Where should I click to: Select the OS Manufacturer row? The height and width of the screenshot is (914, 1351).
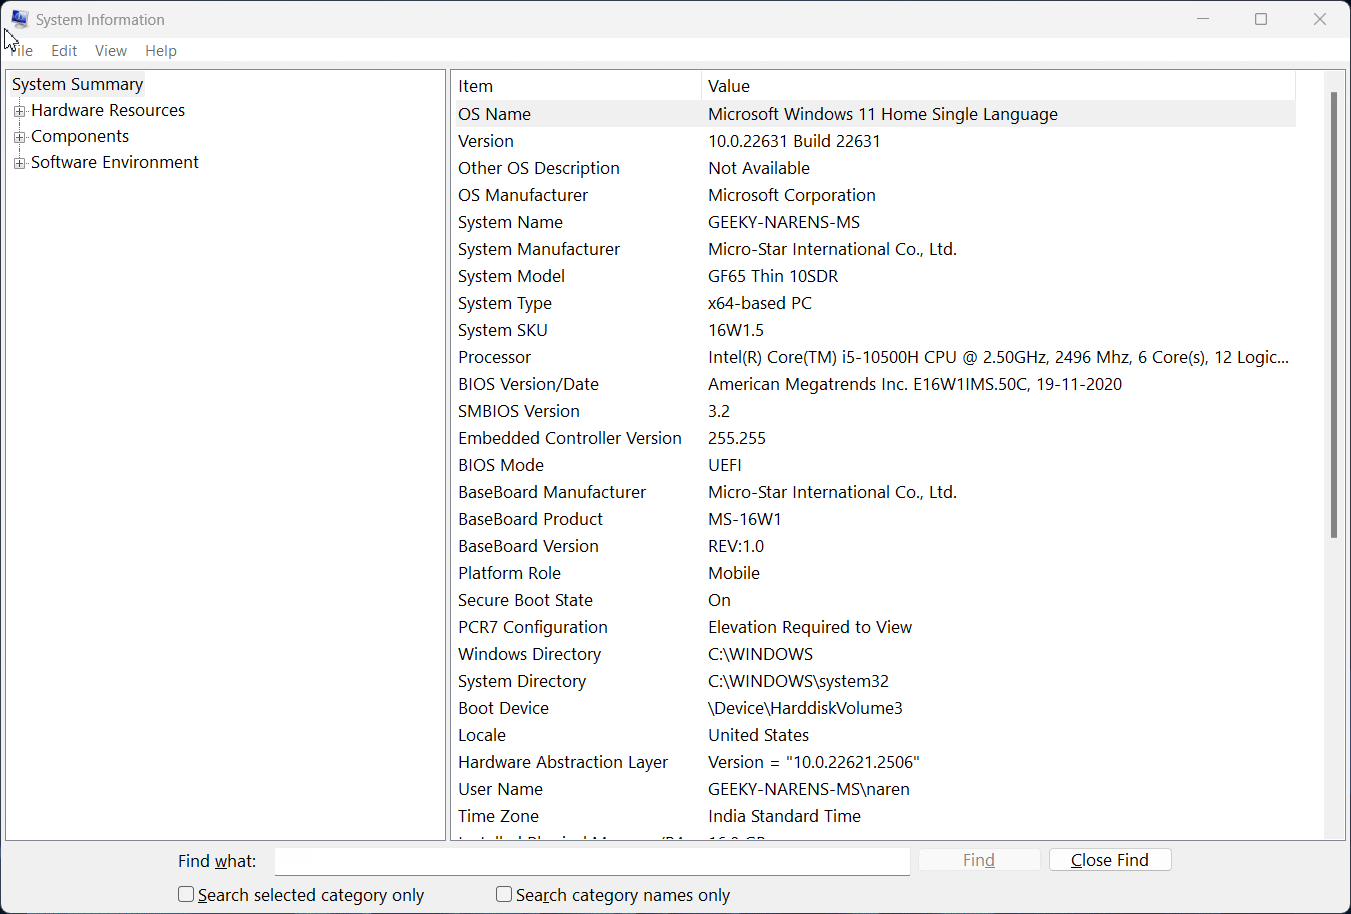tap(875, 195)
